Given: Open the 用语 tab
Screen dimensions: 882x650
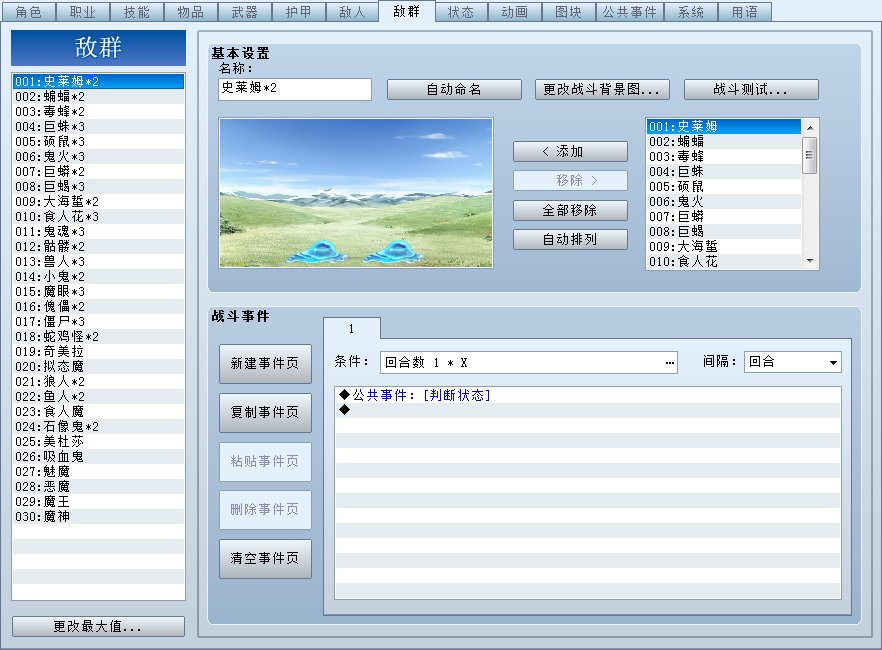Looking at the screenshot, I should pyautogui.click(x=745, y=12).
